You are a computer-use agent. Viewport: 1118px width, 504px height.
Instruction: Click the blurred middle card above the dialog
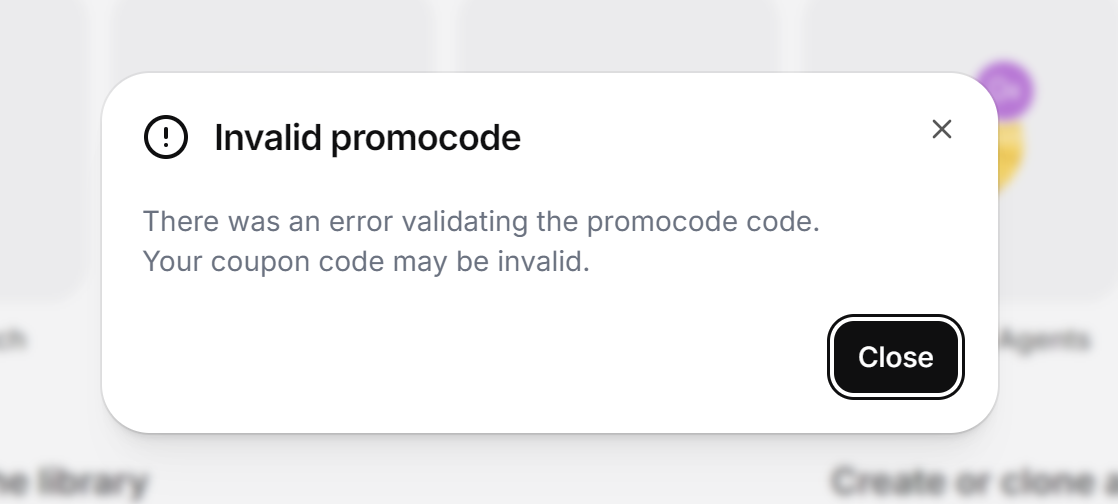tap(619, 36)
